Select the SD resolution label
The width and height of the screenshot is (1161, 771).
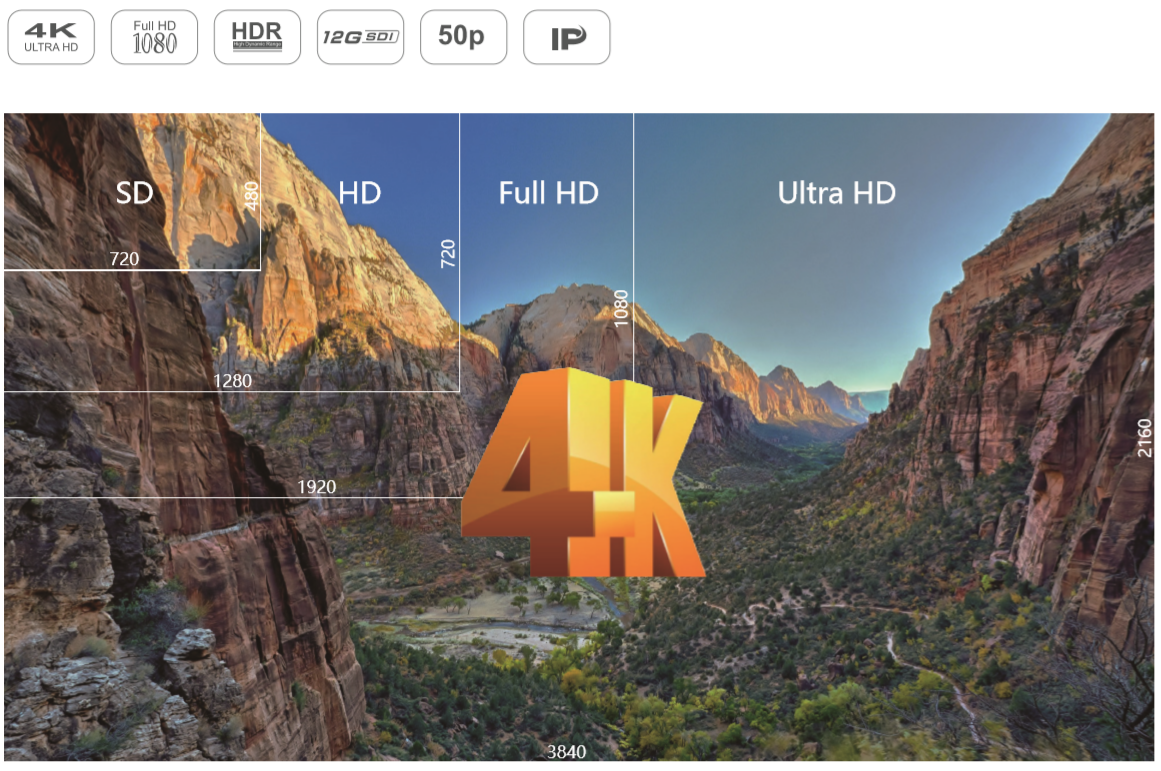(x=134, y=193)
